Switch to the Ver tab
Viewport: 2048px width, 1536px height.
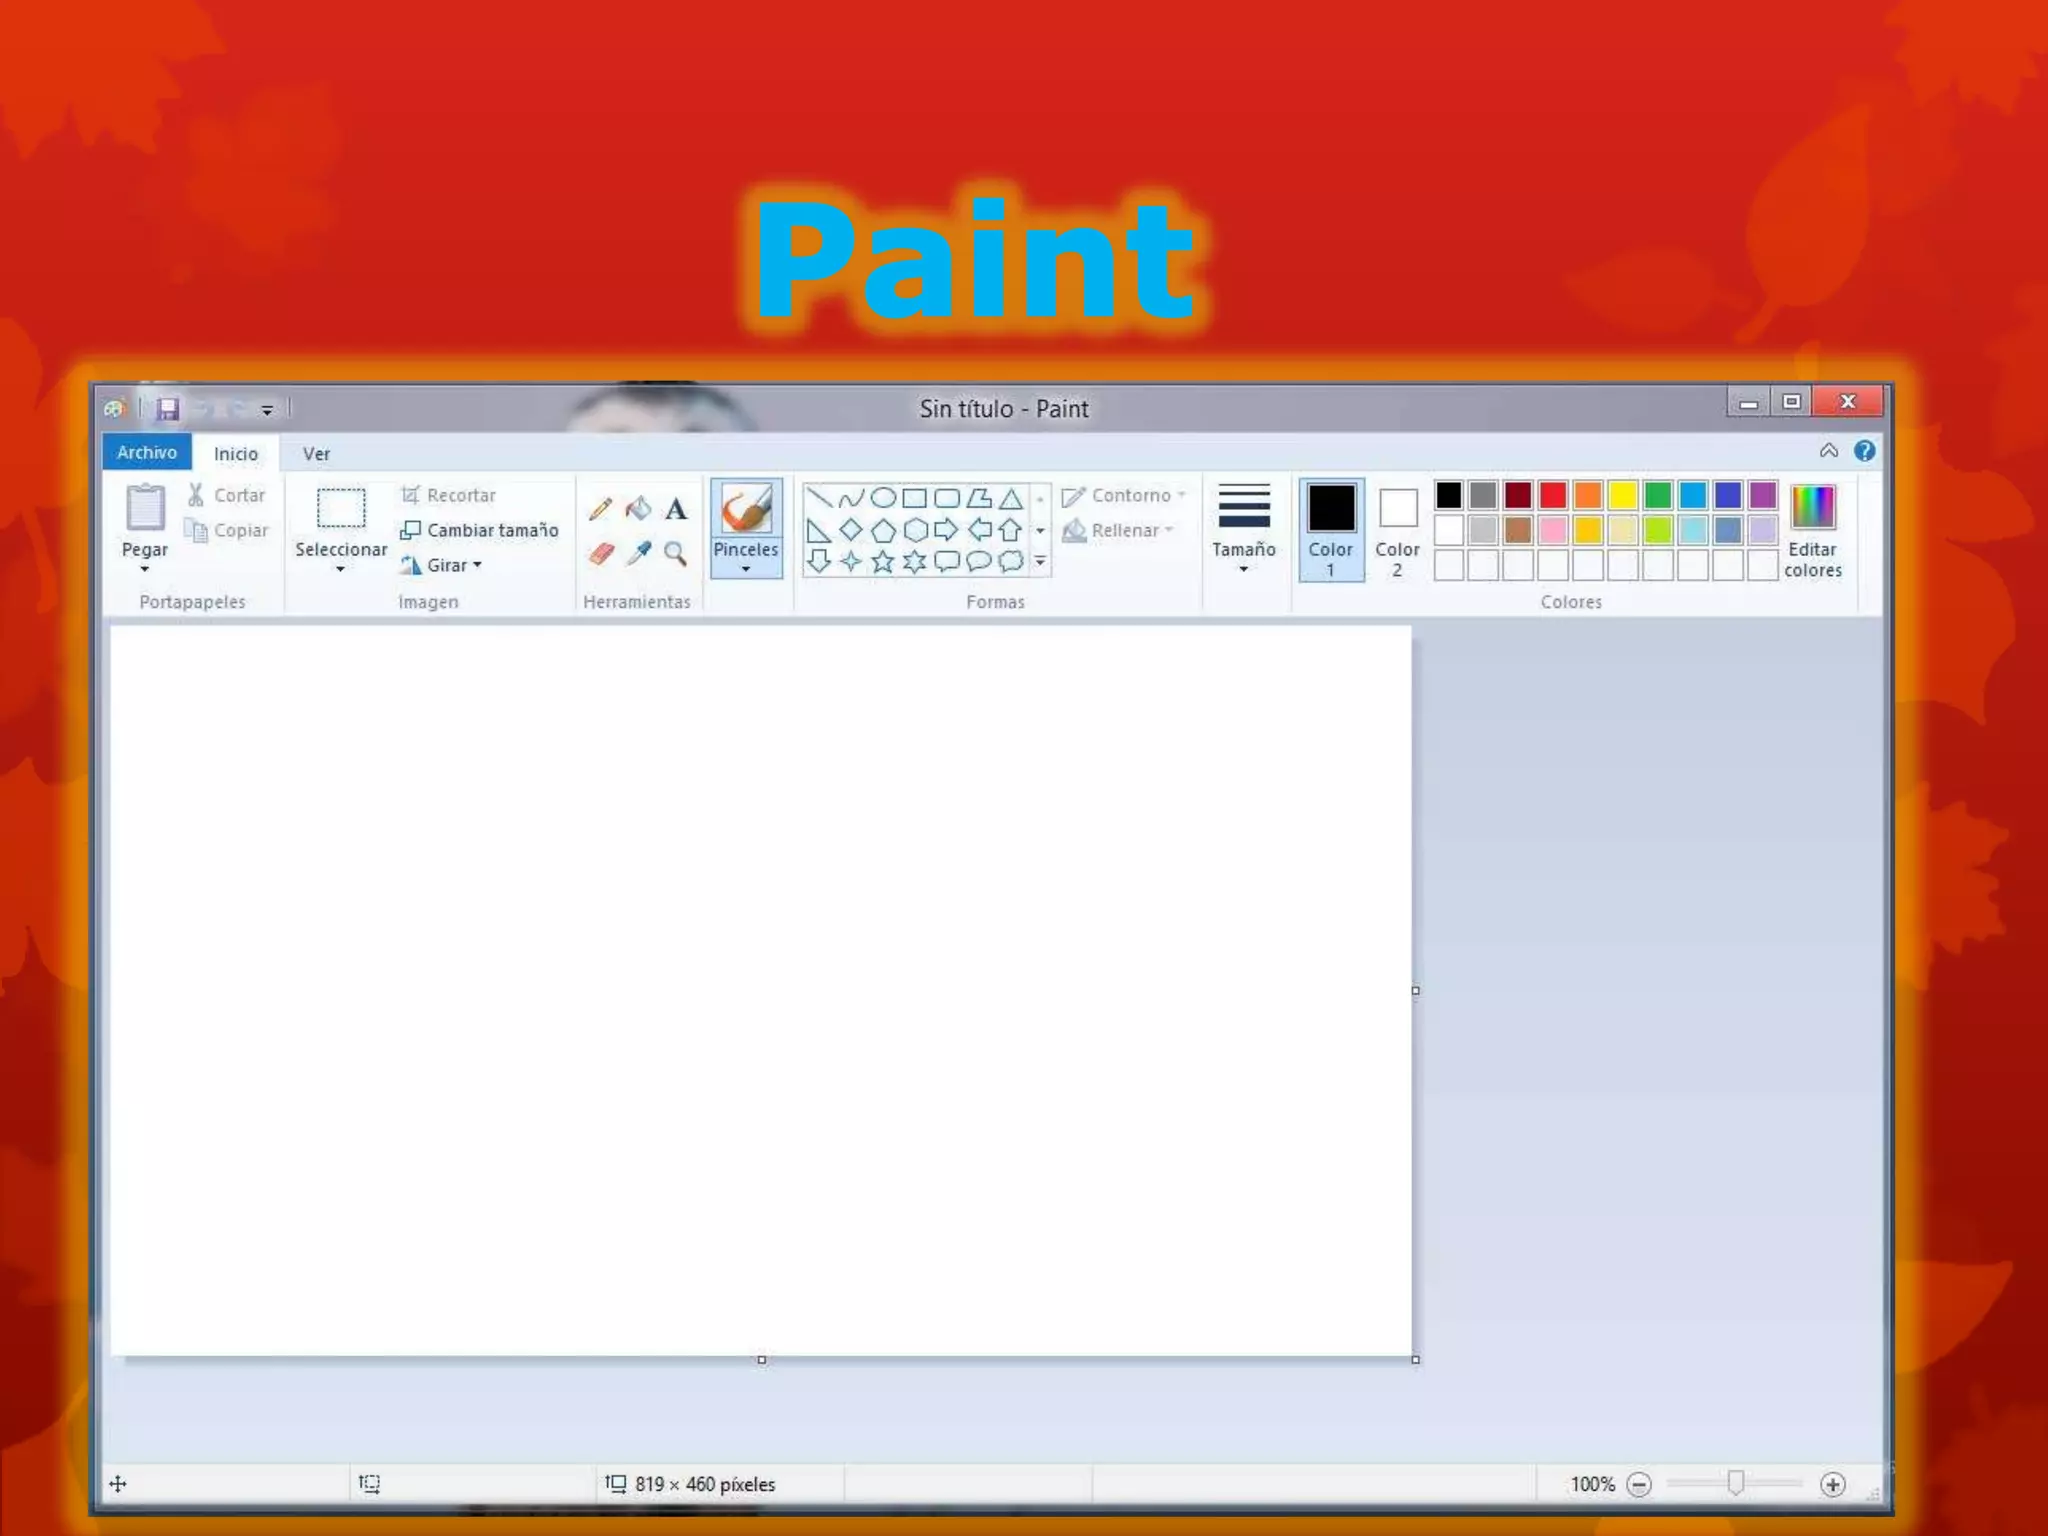tap(316, 454)
